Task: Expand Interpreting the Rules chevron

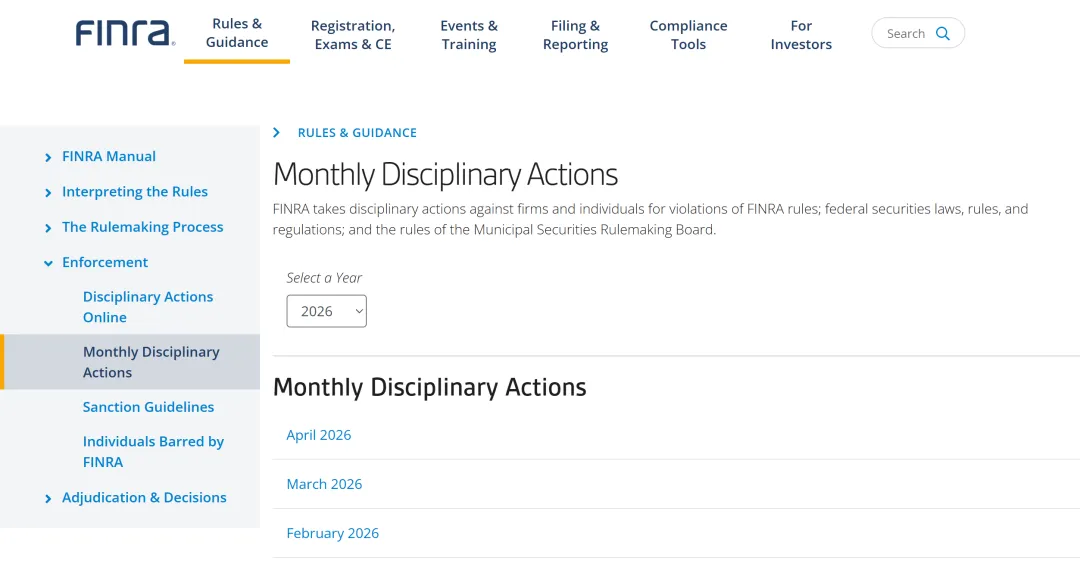Action: (48, 193)
